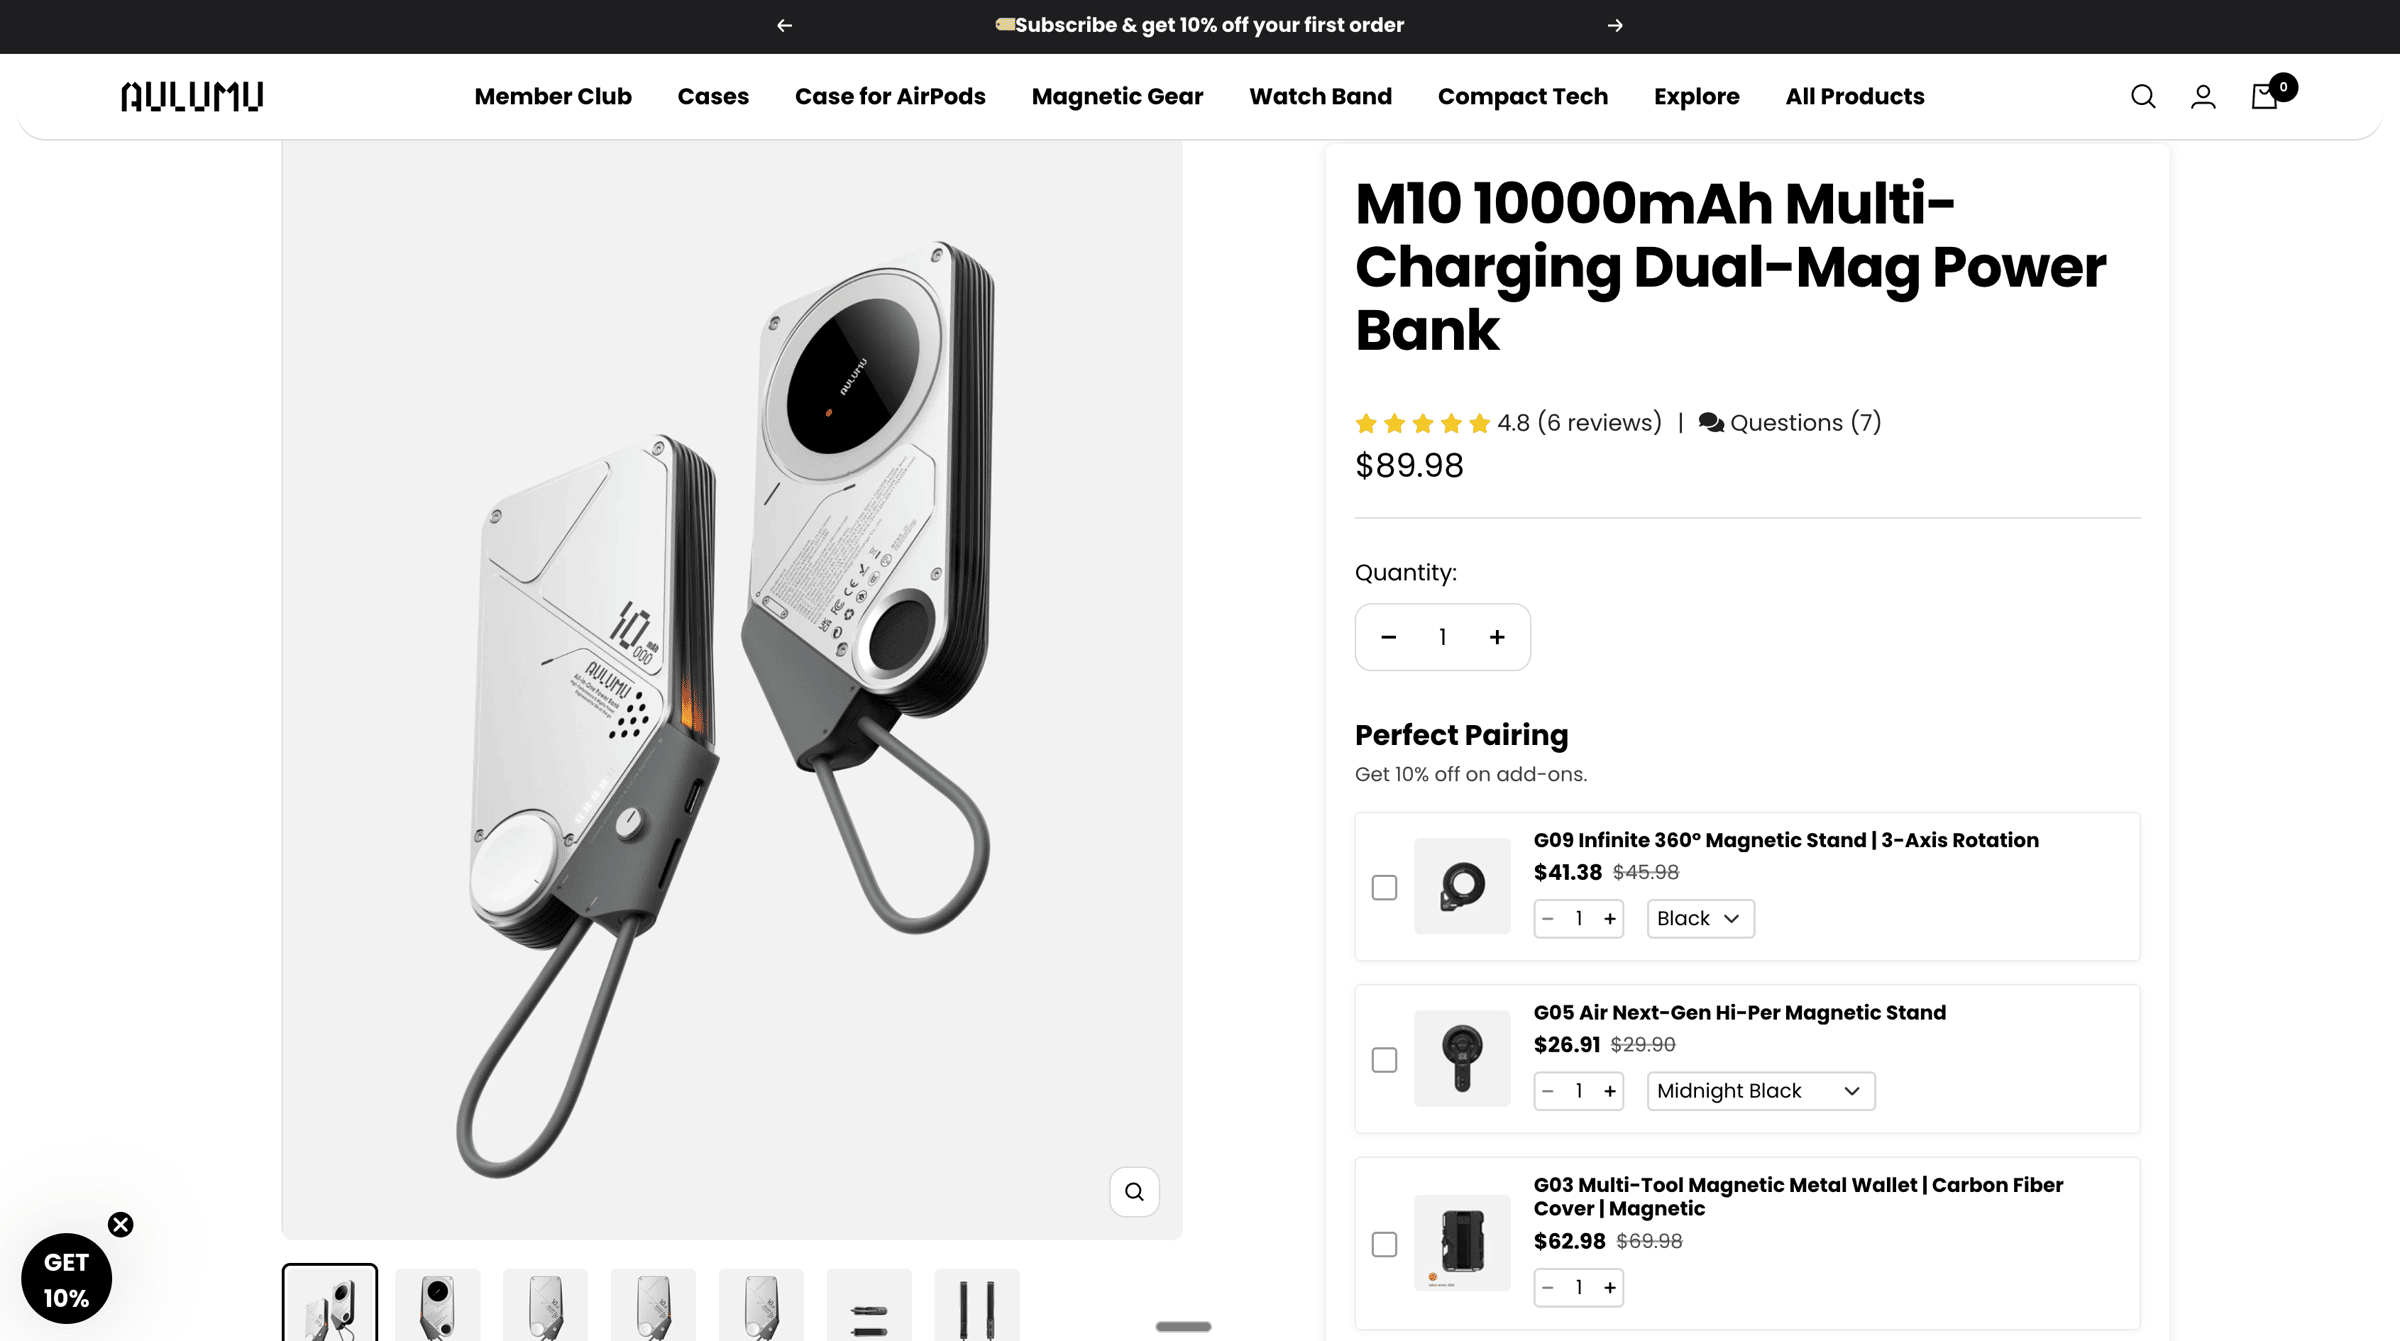Open the Black color dropdown for G09

pos(1700,918)
